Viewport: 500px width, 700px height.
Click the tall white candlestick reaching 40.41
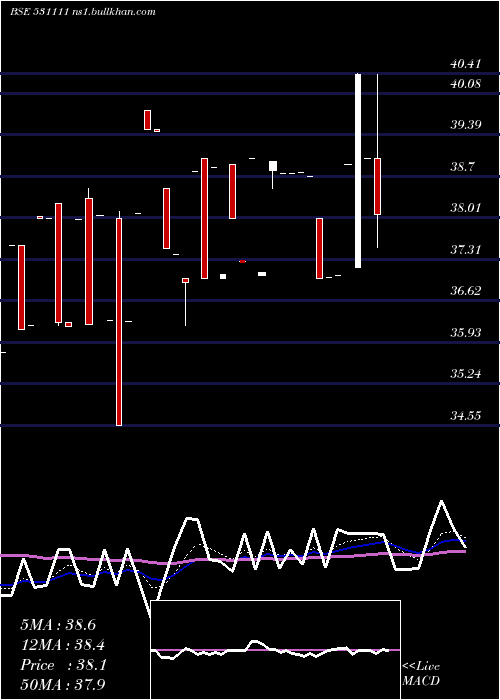pyautogui.click(x=358, y=171)
